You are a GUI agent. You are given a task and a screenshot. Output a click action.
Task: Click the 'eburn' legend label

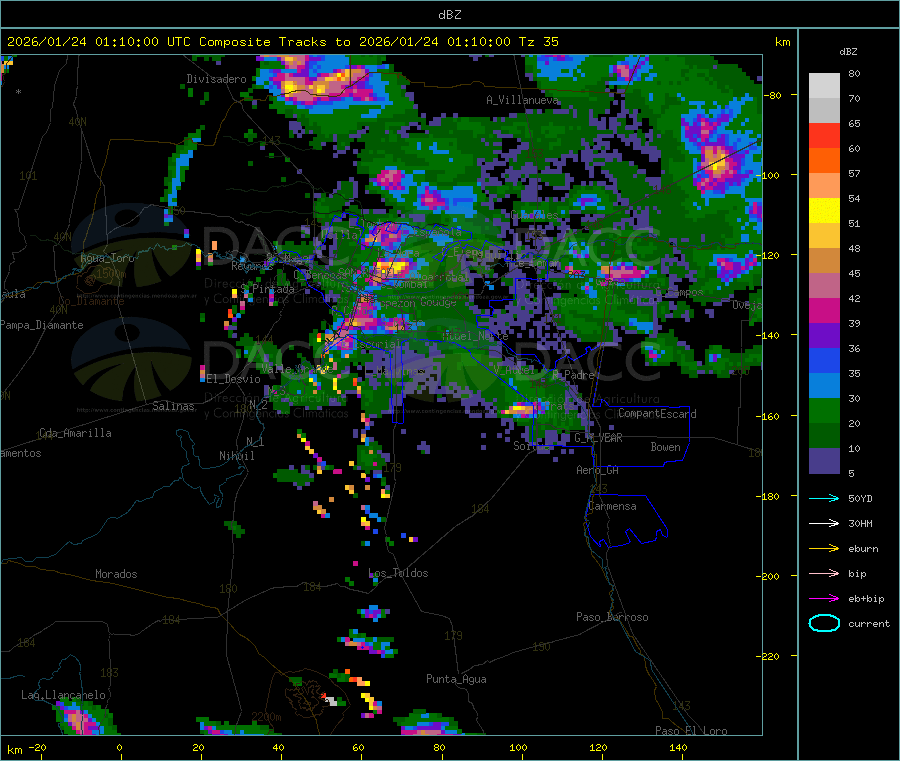[863, 549]
